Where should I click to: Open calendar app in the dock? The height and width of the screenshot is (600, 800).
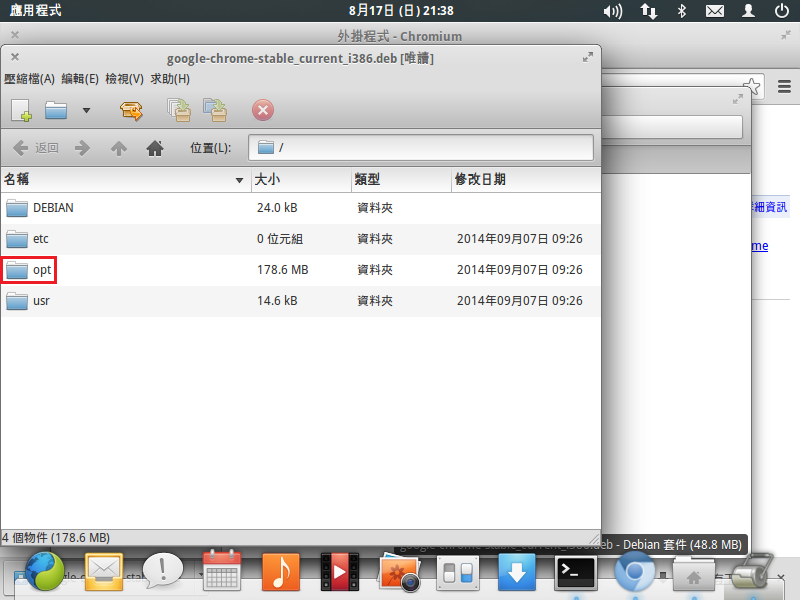222,570
